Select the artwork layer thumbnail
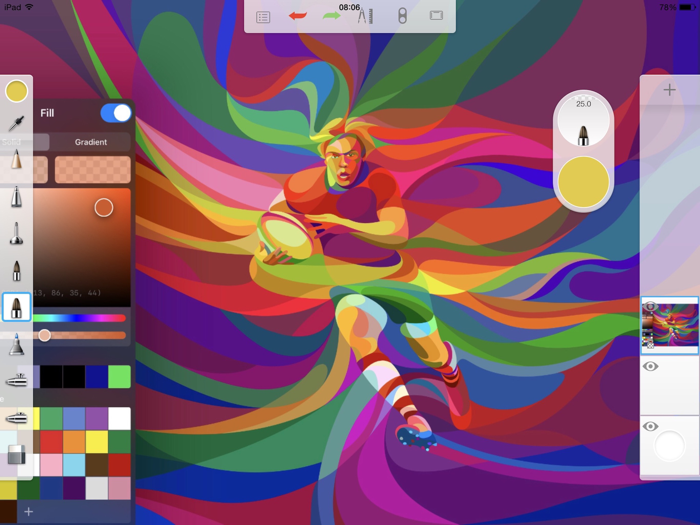The width and height of the screenshot is (700, 525). tap(670, 325)
